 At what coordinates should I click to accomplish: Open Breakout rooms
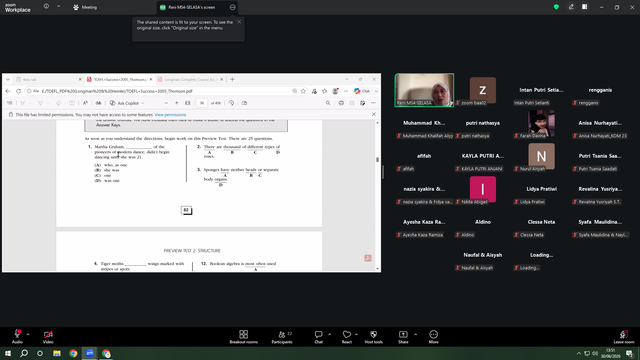point(243,337)
